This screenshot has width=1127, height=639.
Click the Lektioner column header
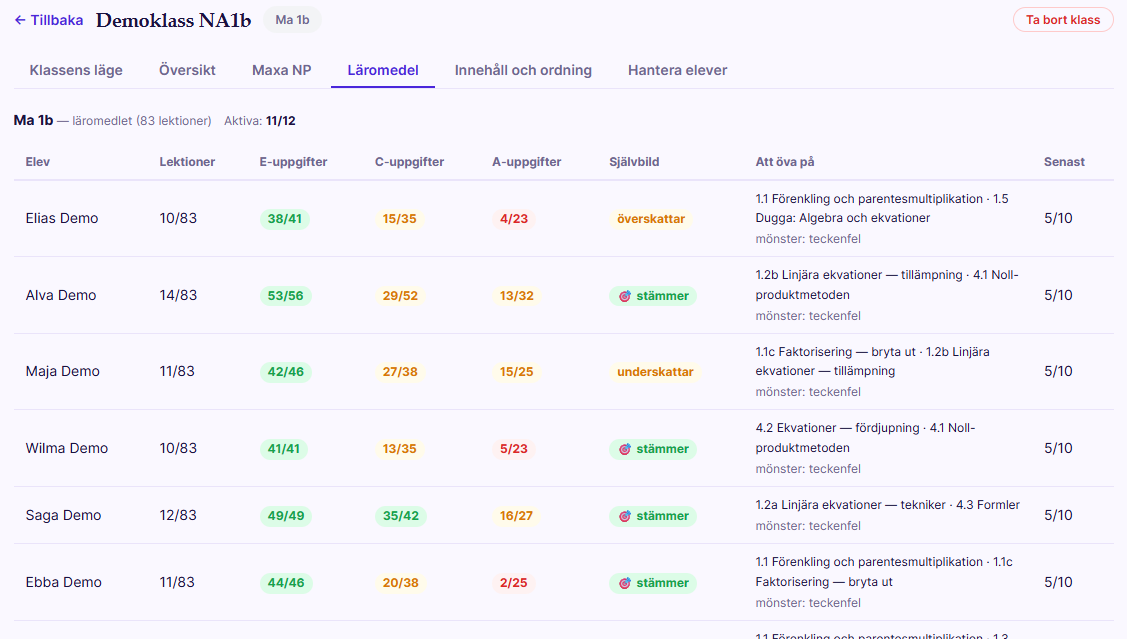187,162
